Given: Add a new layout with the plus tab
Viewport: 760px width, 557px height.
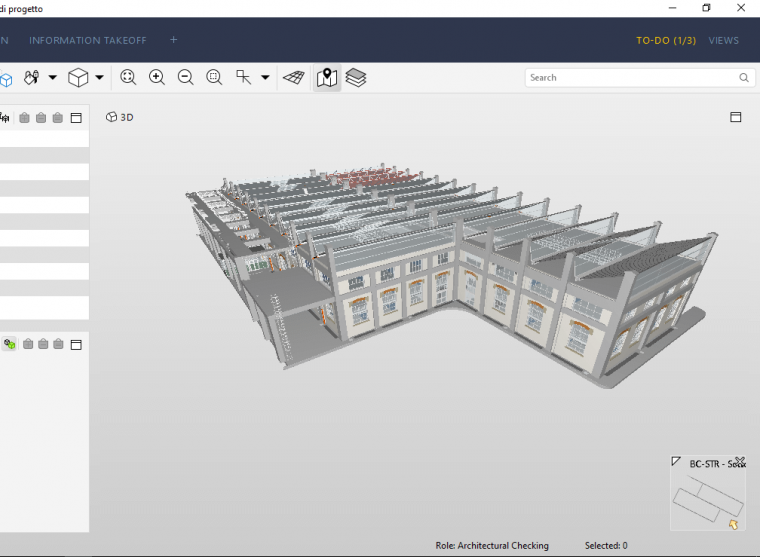Looking at the screenshot, I should point(174,40).
